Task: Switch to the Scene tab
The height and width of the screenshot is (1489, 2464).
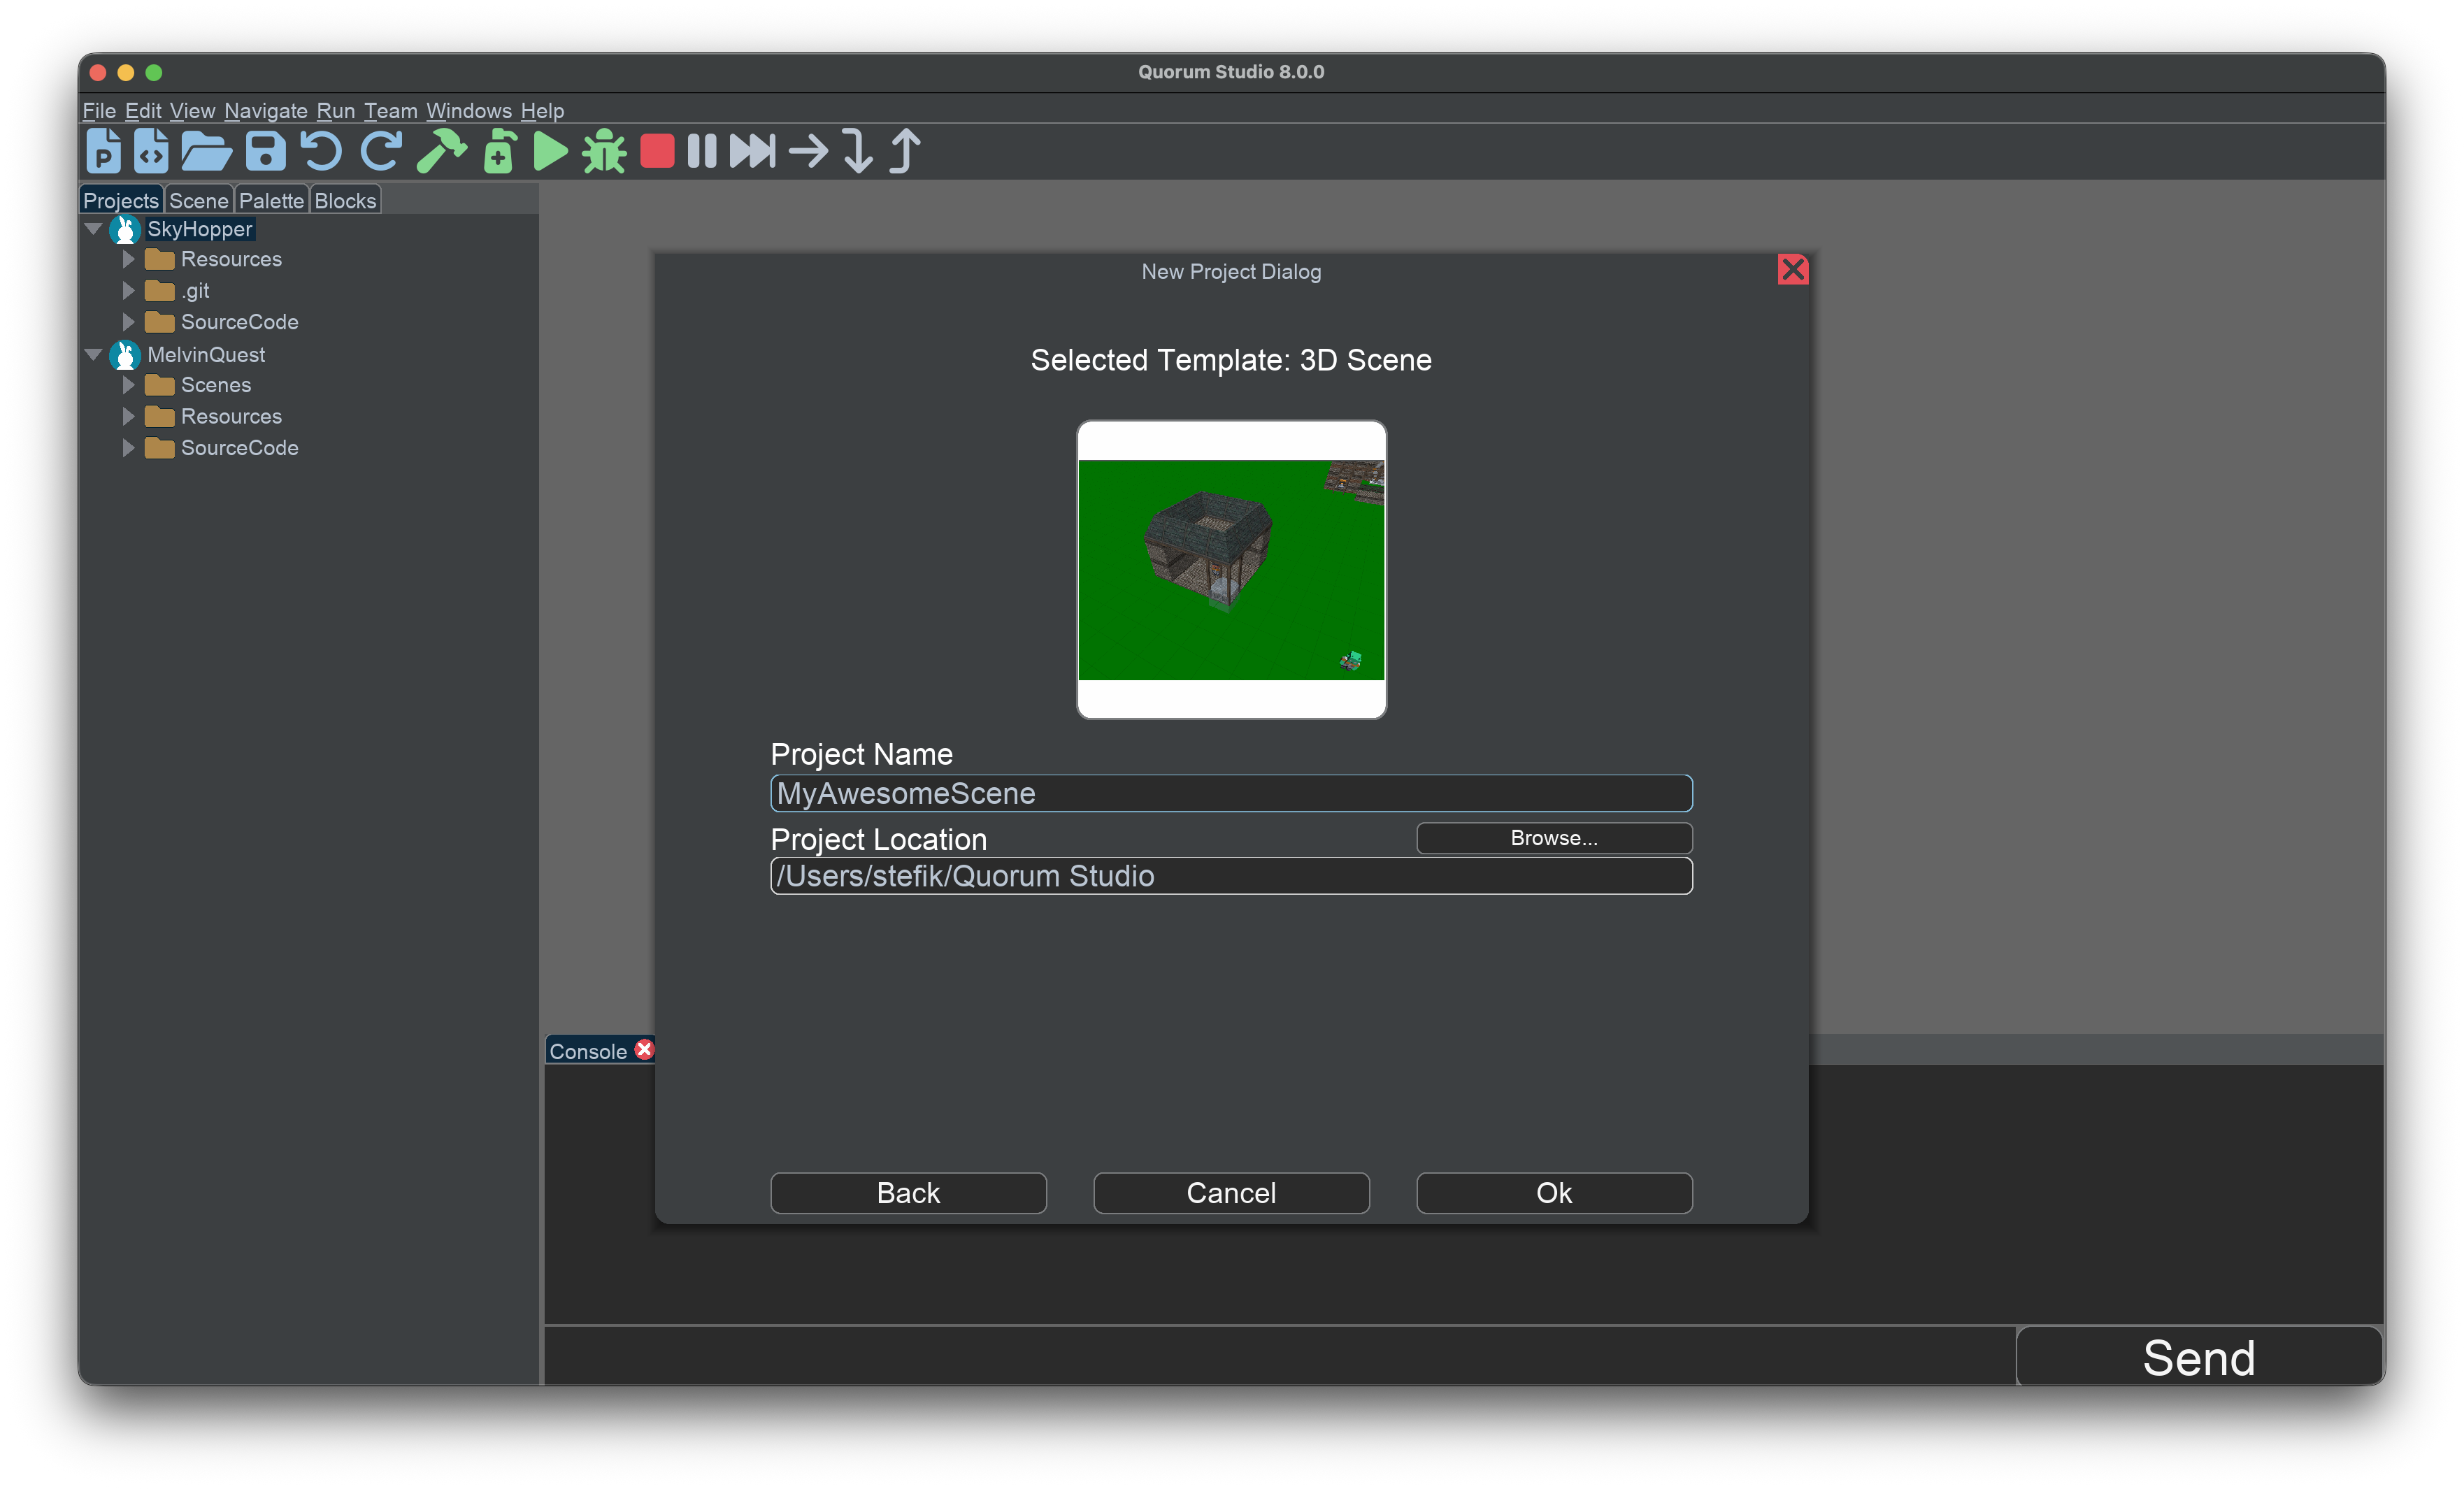Action: [x=199, y=200]
